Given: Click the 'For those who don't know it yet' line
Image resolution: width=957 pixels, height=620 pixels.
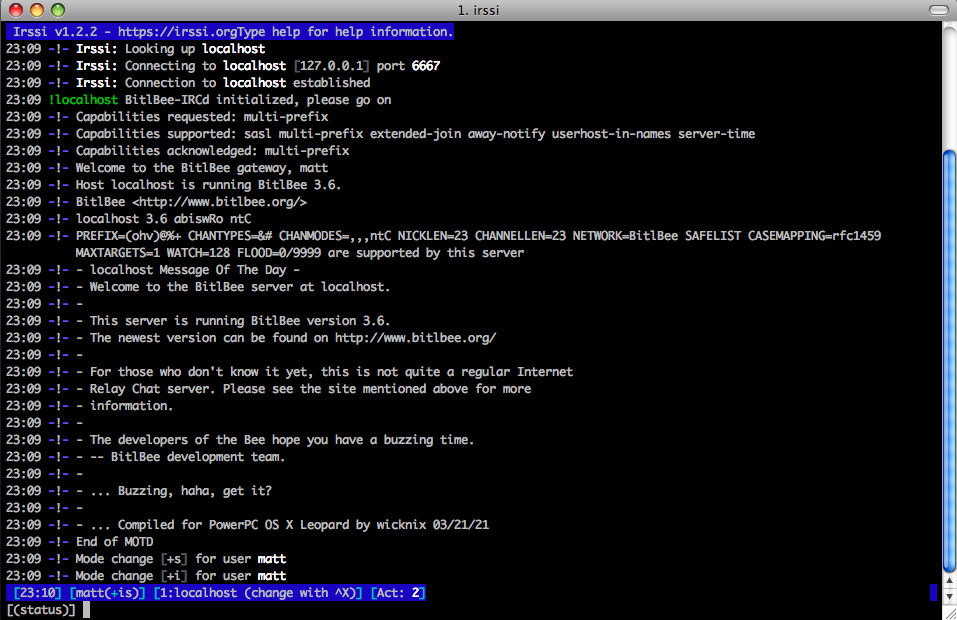Looking at the screenshot, I should (289, 372).
